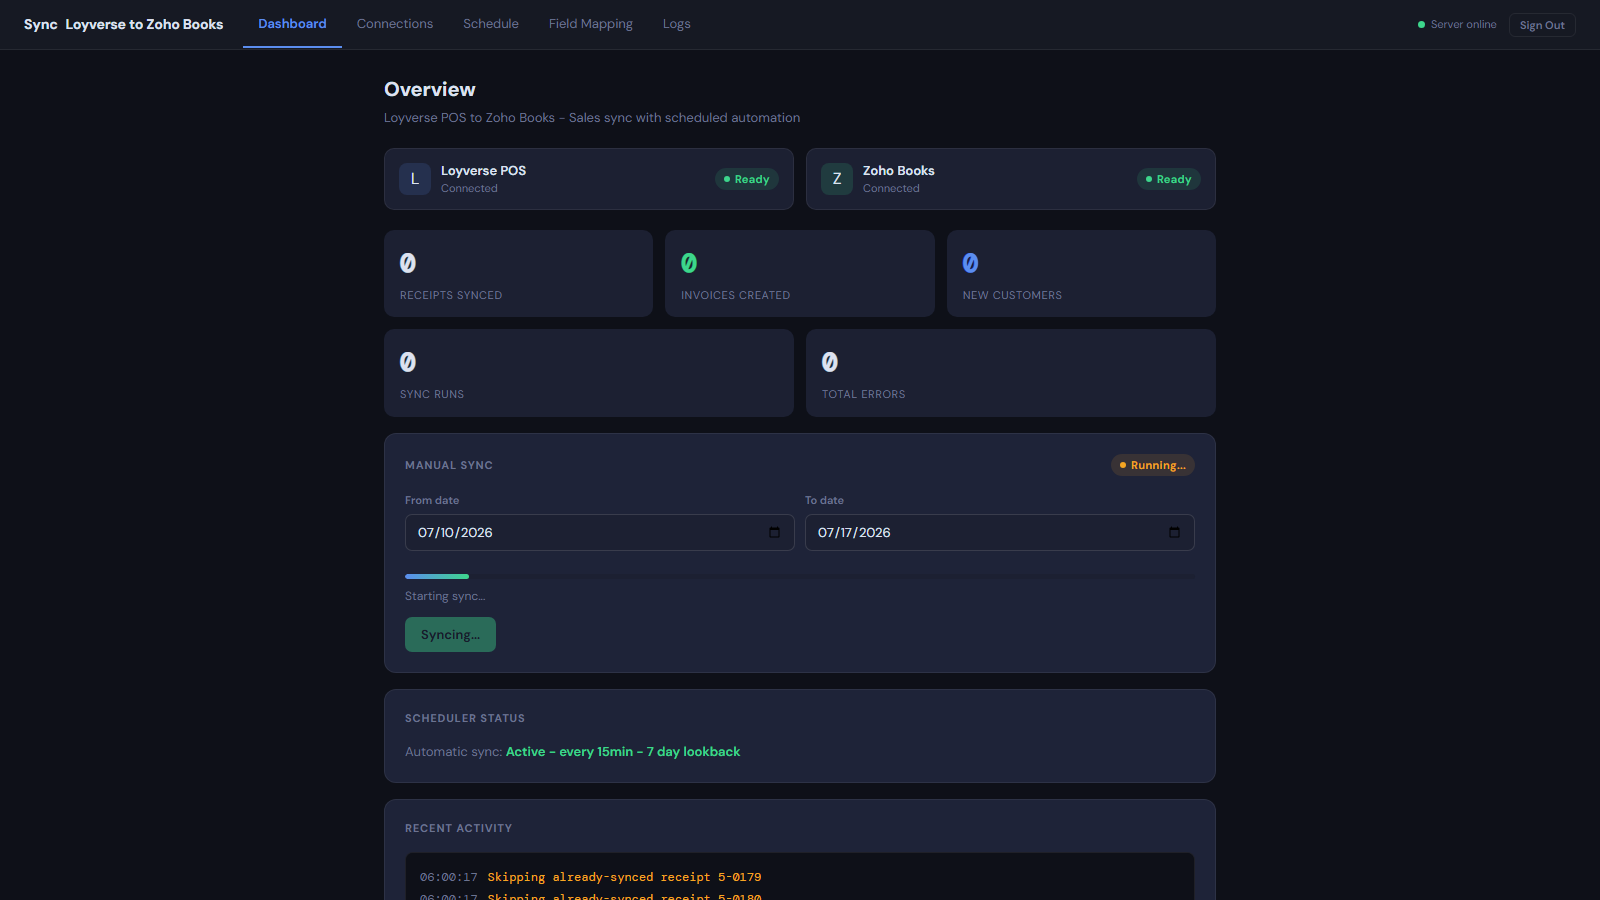The width and height of the screenshot is (1600, 900).
Task: Click the From date input field
Action: click(x=599, y=532)
